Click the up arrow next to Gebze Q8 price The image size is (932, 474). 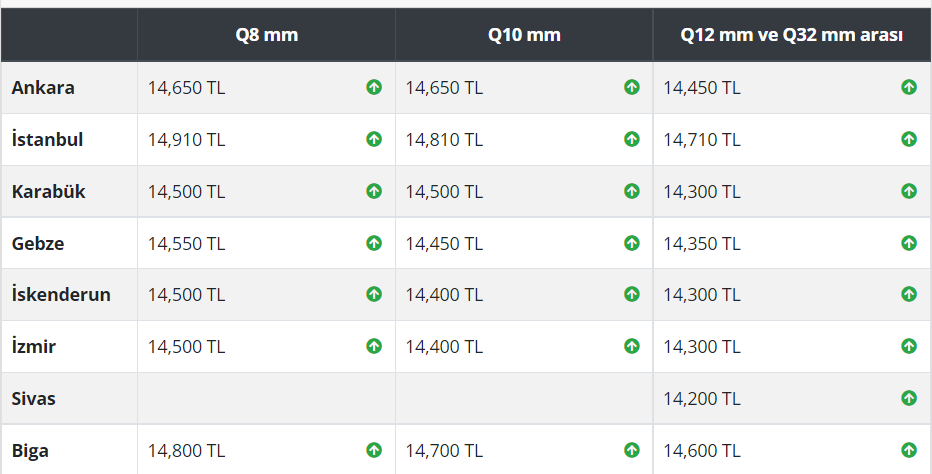374,243
